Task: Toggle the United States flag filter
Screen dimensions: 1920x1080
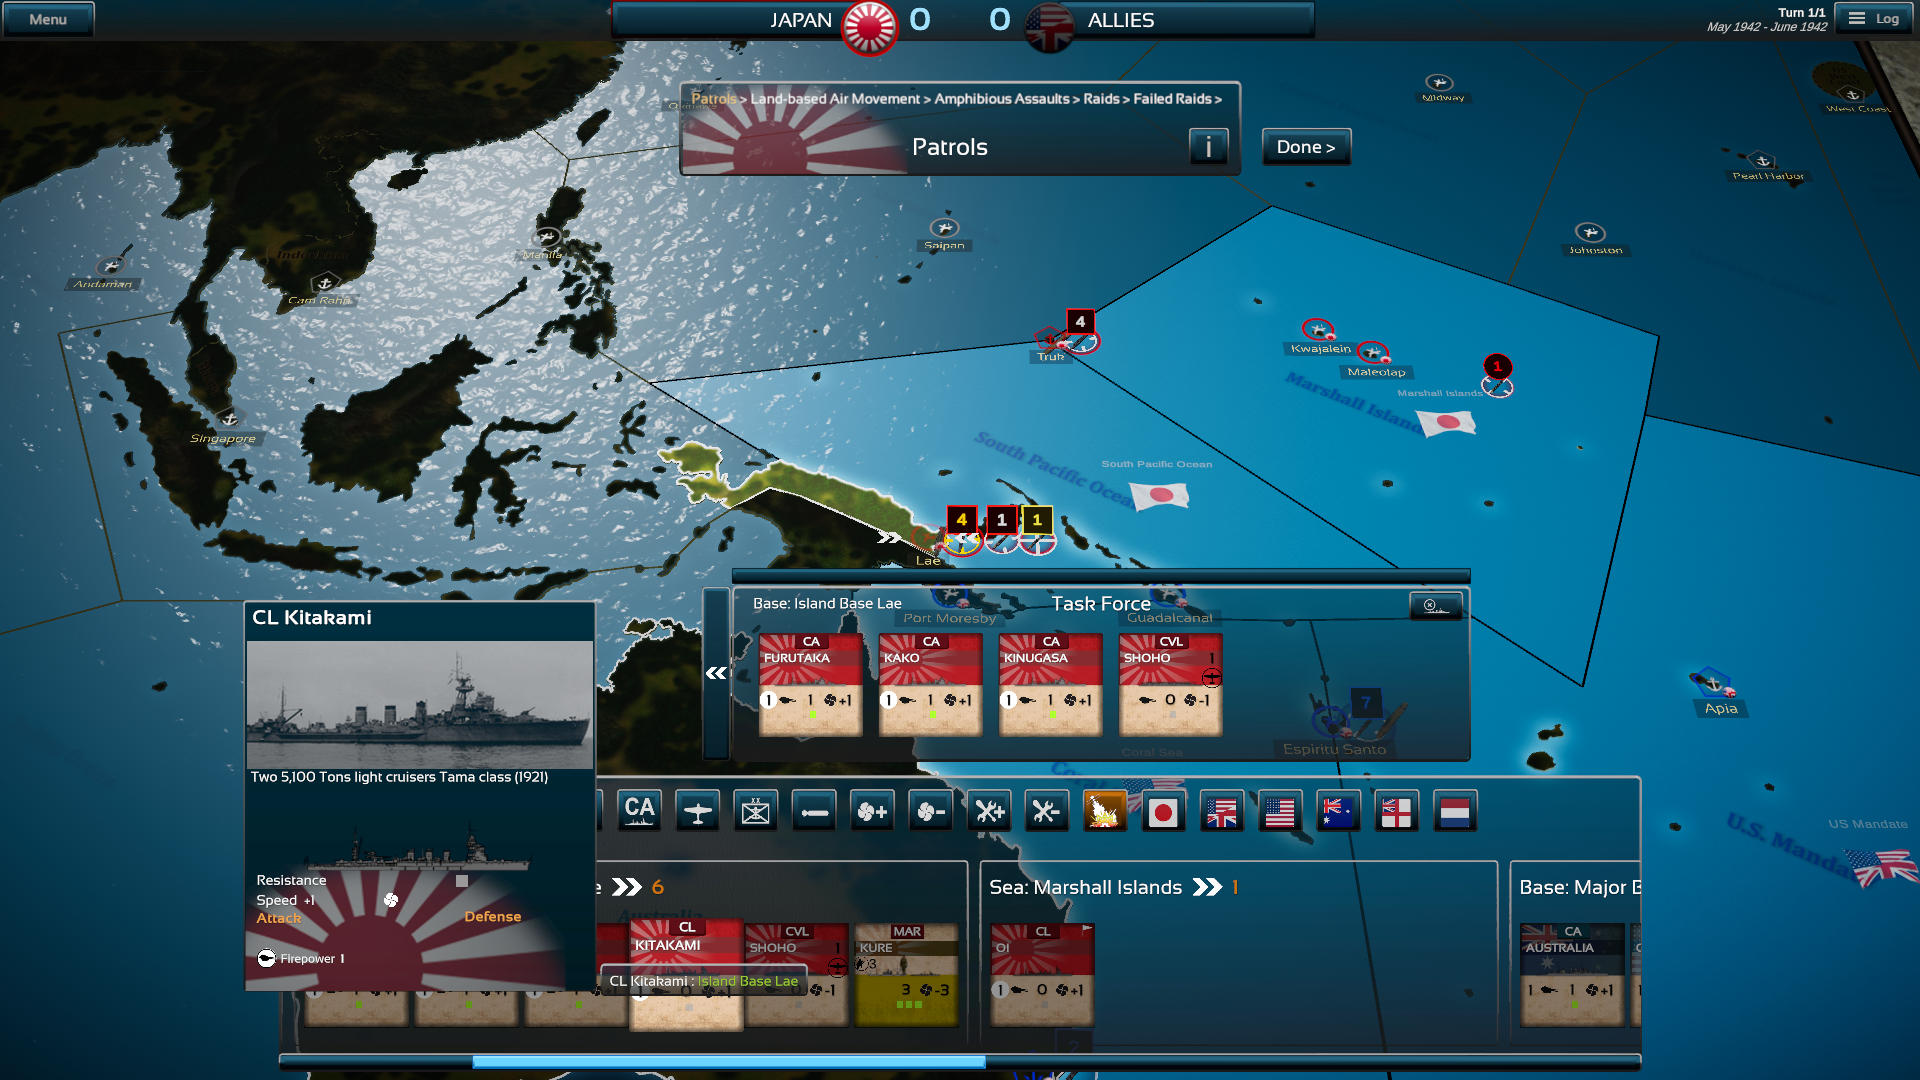Action: click(1279, 811)
